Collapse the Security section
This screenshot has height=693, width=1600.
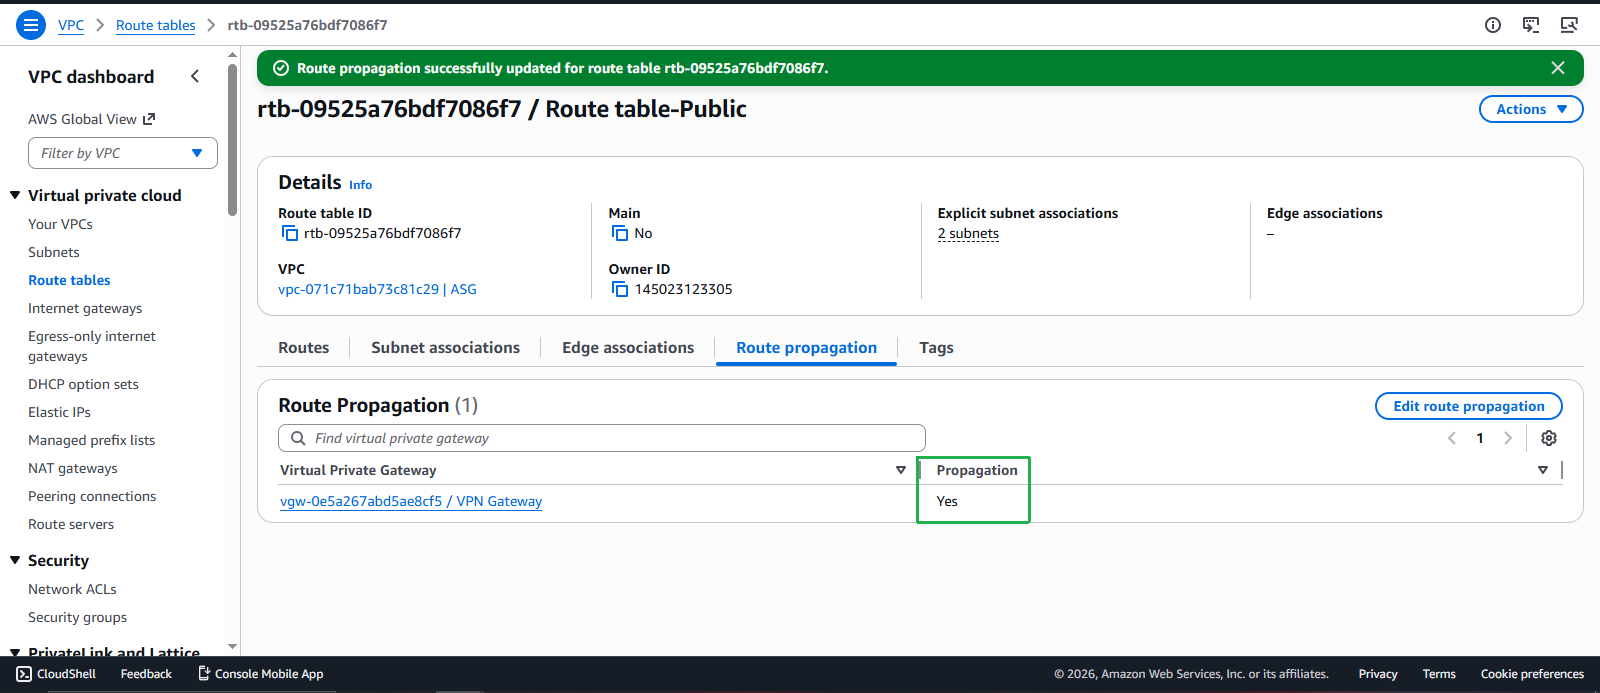coord(15,560)
